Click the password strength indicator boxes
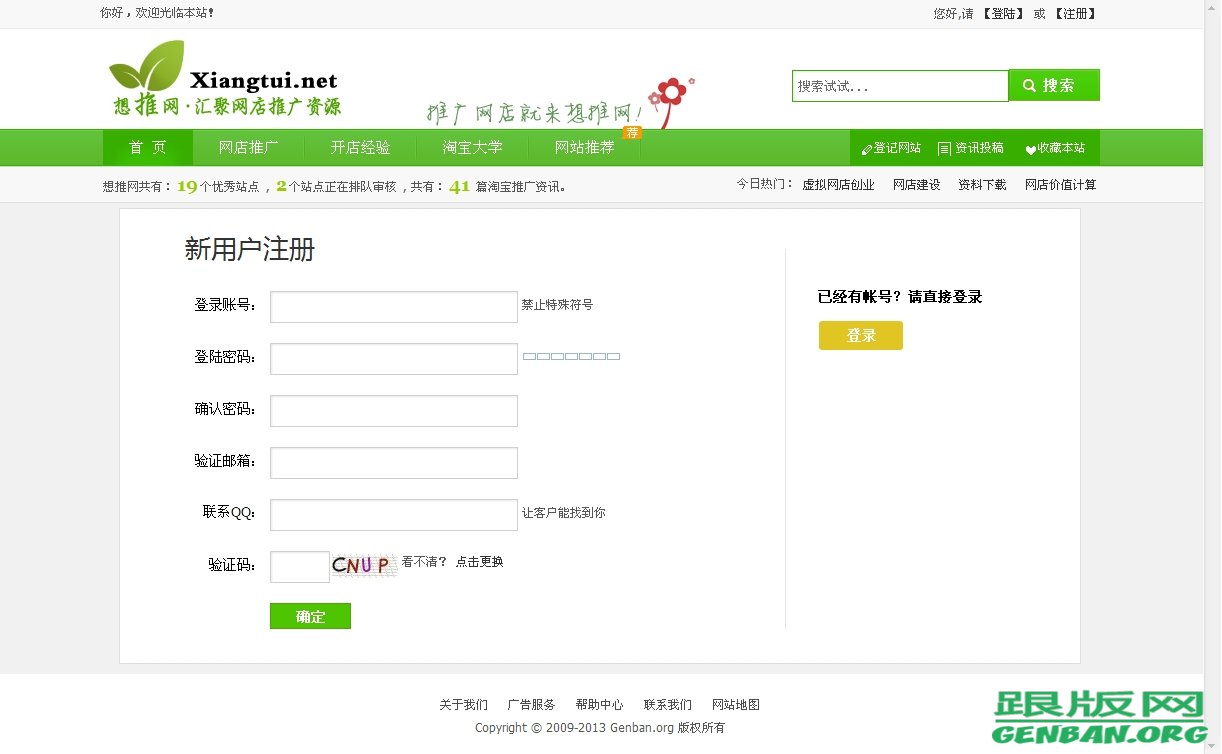Image resolution: width=1222 pixels, height=754 pixels. point(571,356)
